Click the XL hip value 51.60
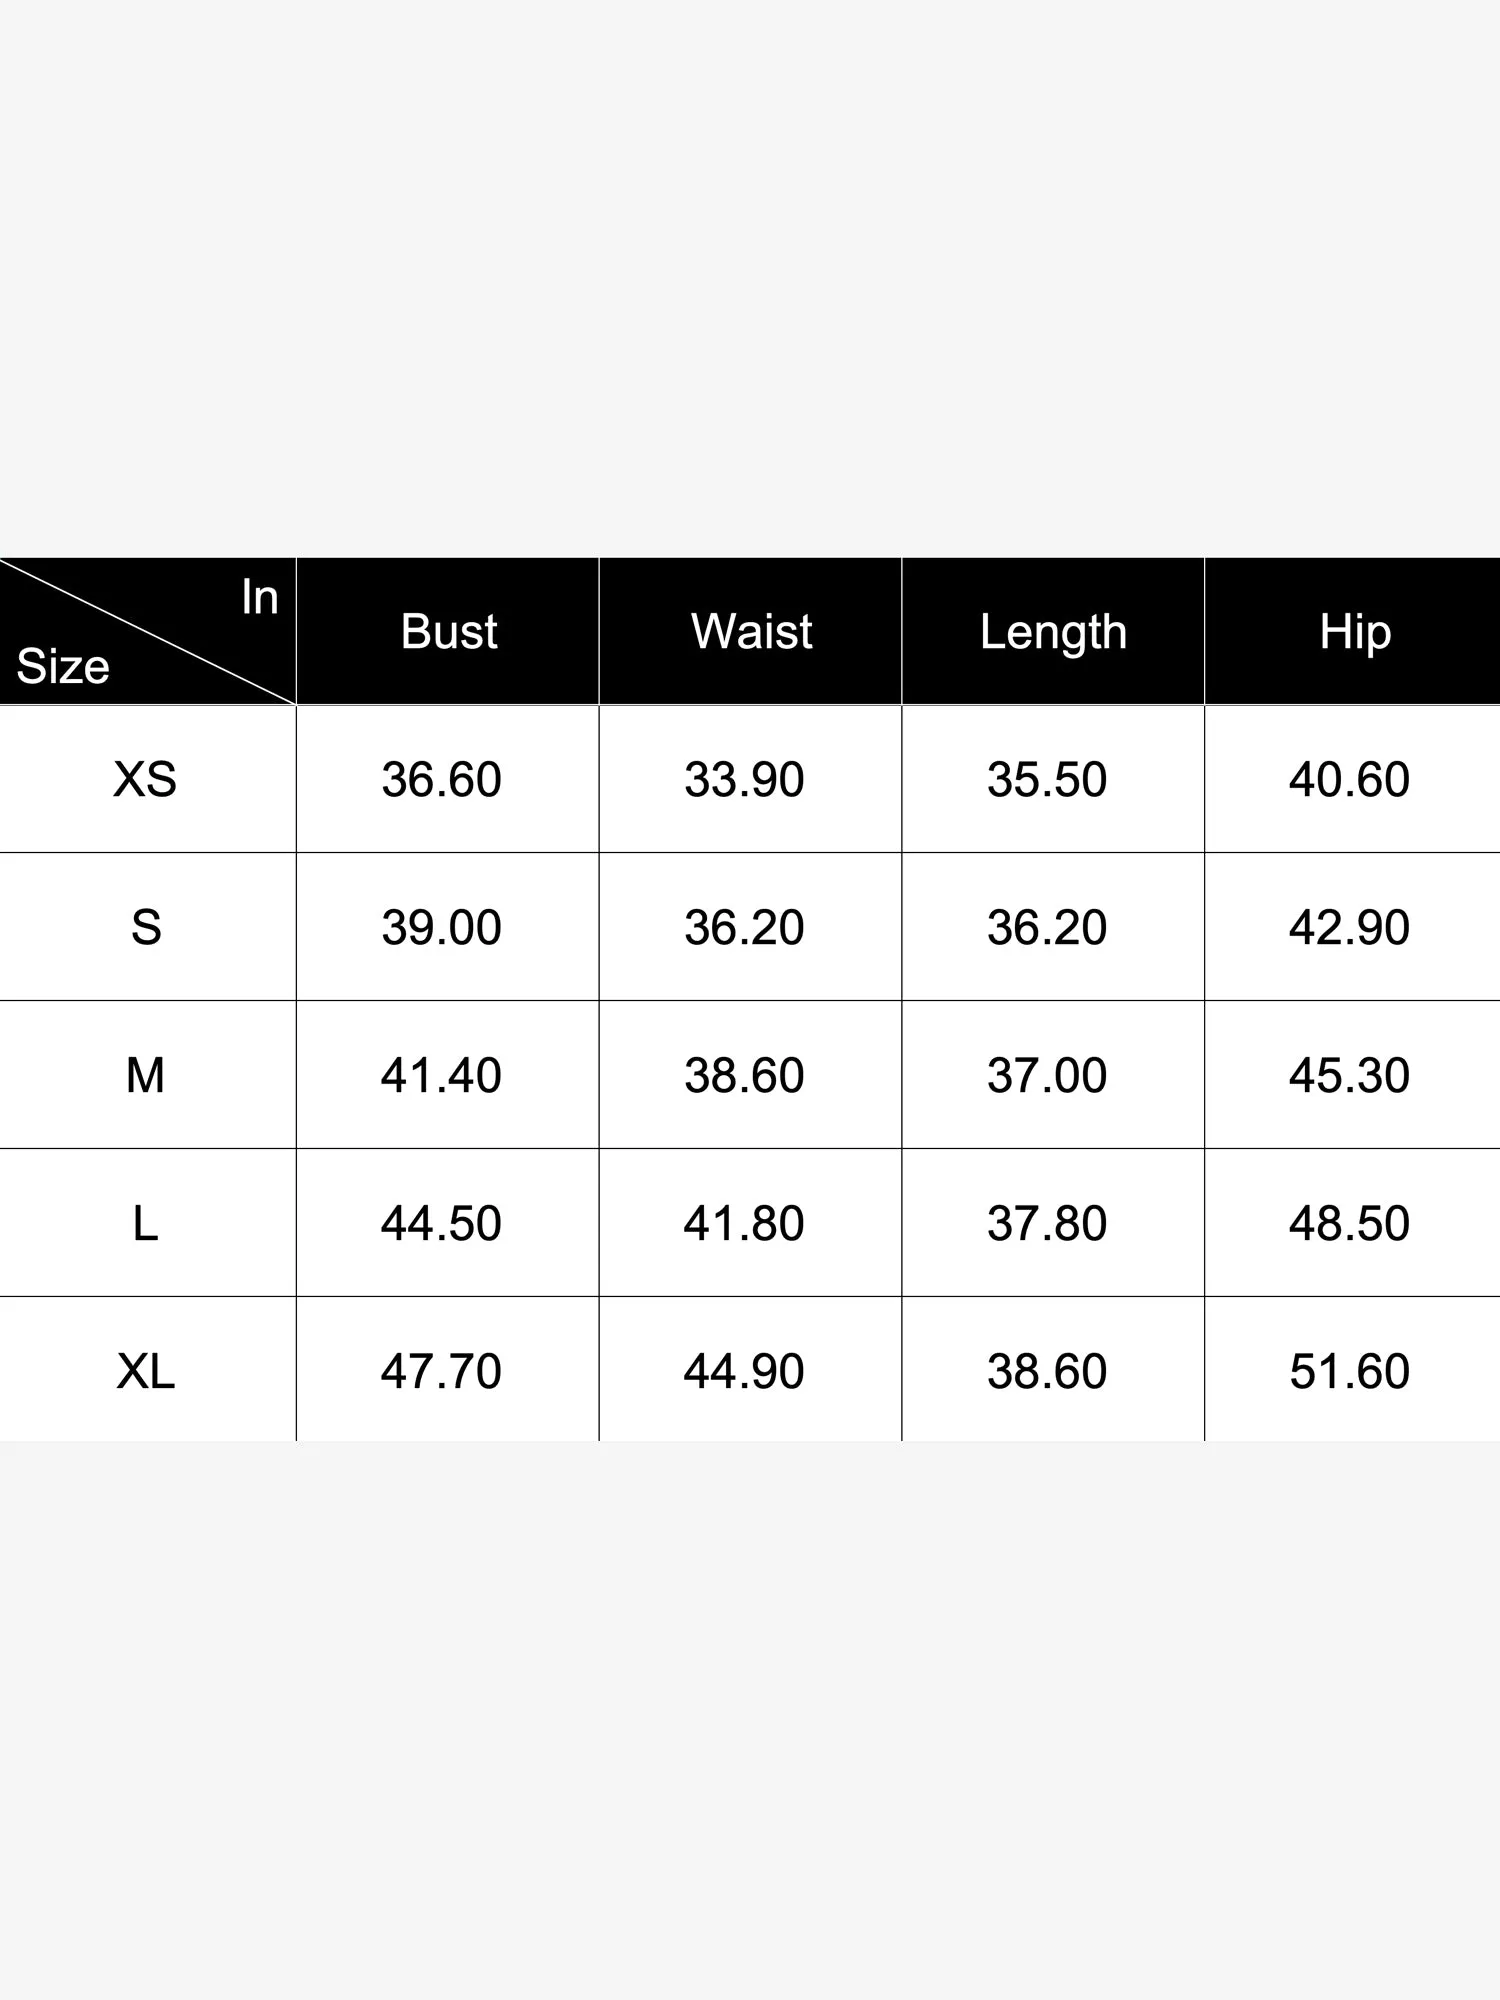Screen dimensions: 1500x2000 pos(1349,1370)
